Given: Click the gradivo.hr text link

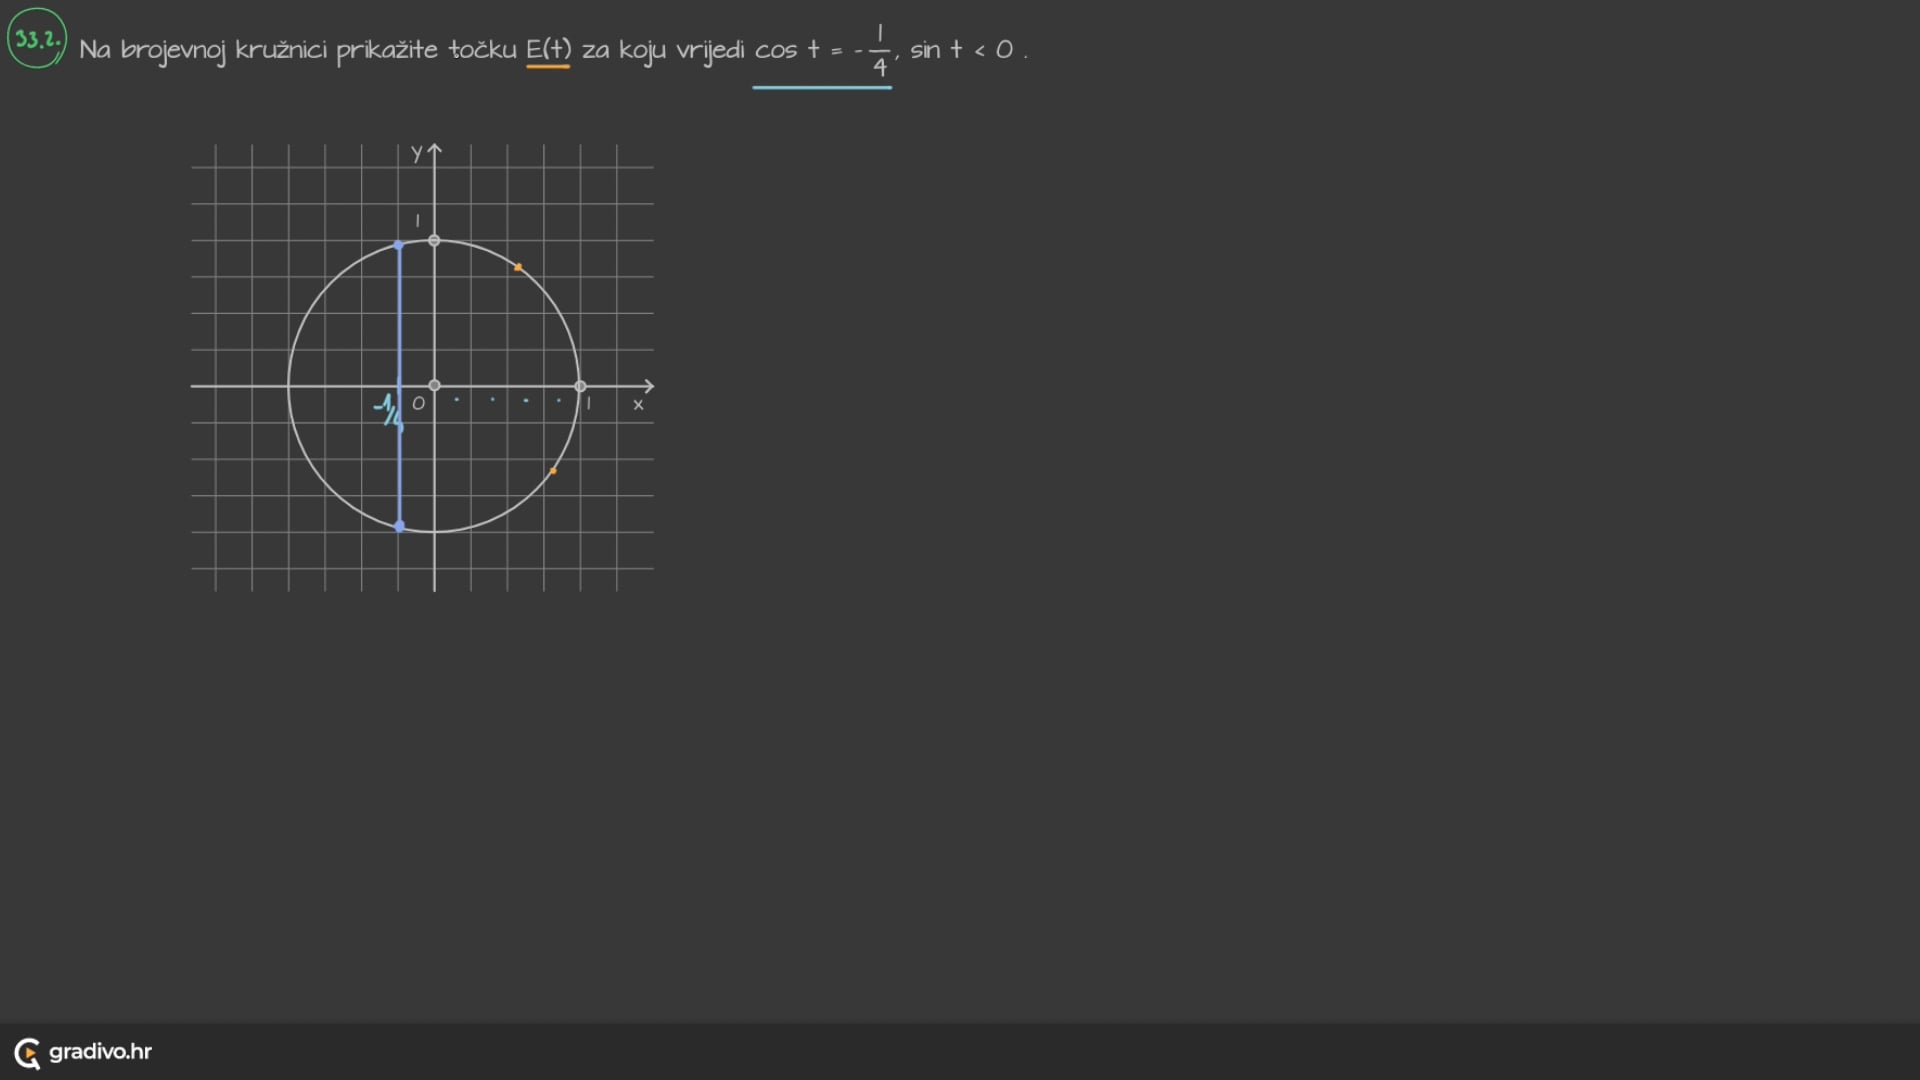Looking at the screenshot, I should (100, 1051).
